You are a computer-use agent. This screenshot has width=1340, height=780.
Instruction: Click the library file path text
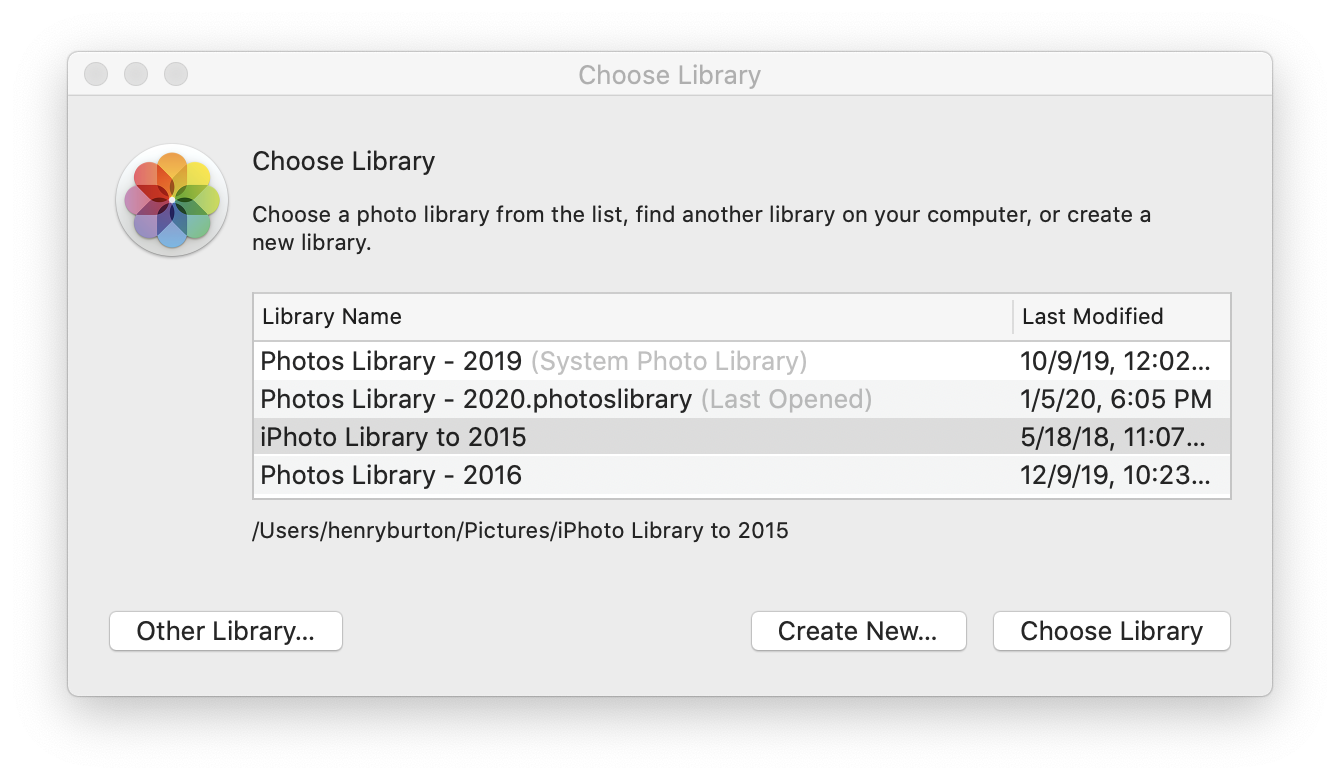[x=520, y=531]
